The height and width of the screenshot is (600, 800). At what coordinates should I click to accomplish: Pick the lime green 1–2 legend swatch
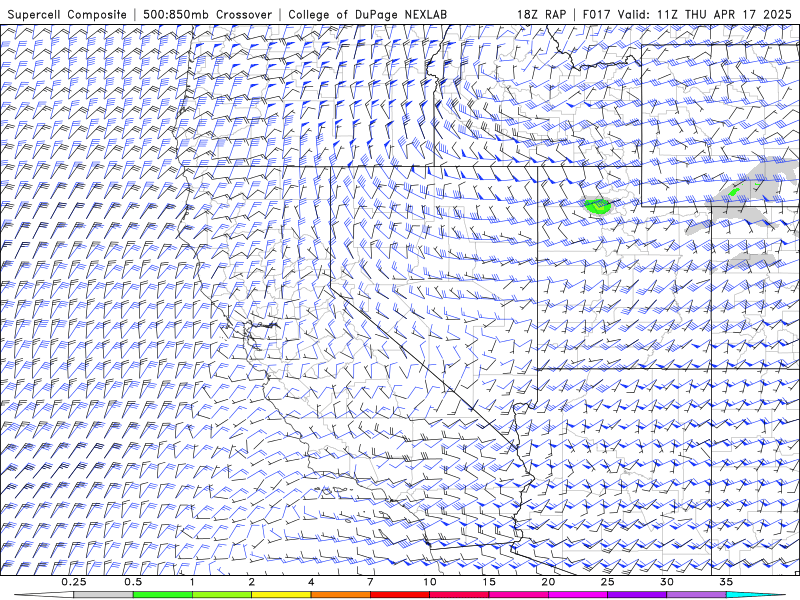(x=222, y=595)
